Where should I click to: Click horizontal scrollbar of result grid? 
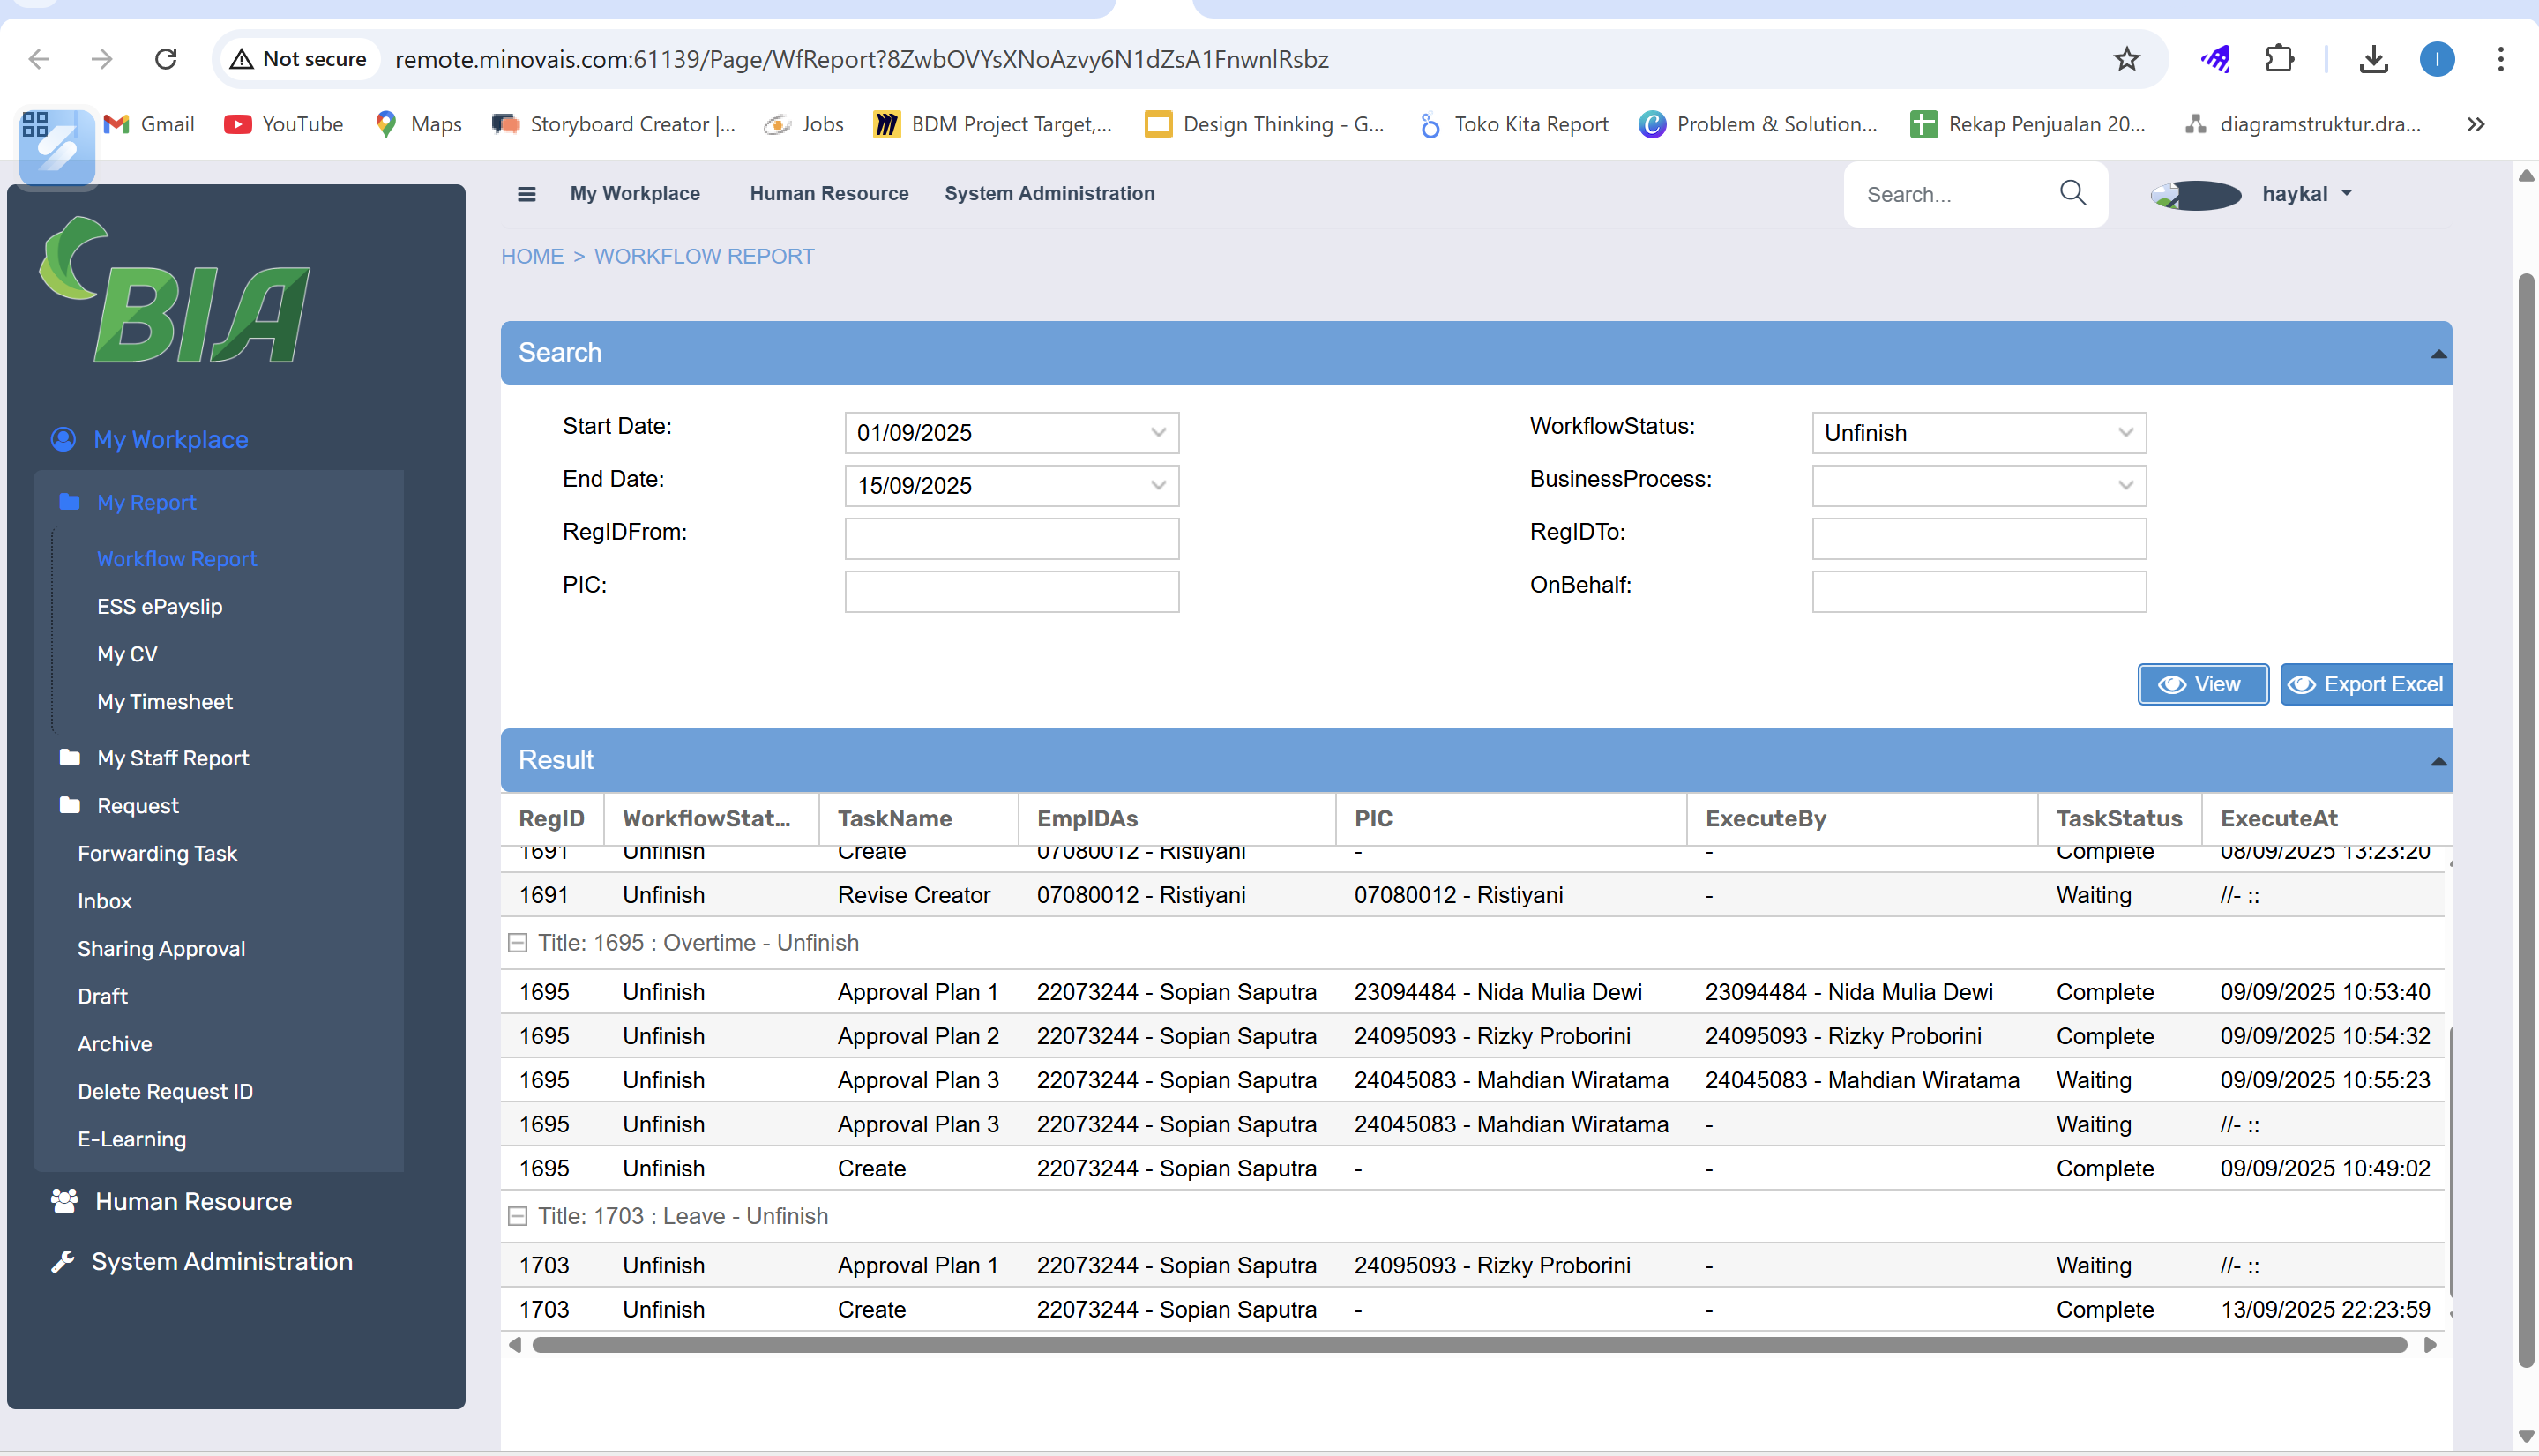[1469, 1345]
